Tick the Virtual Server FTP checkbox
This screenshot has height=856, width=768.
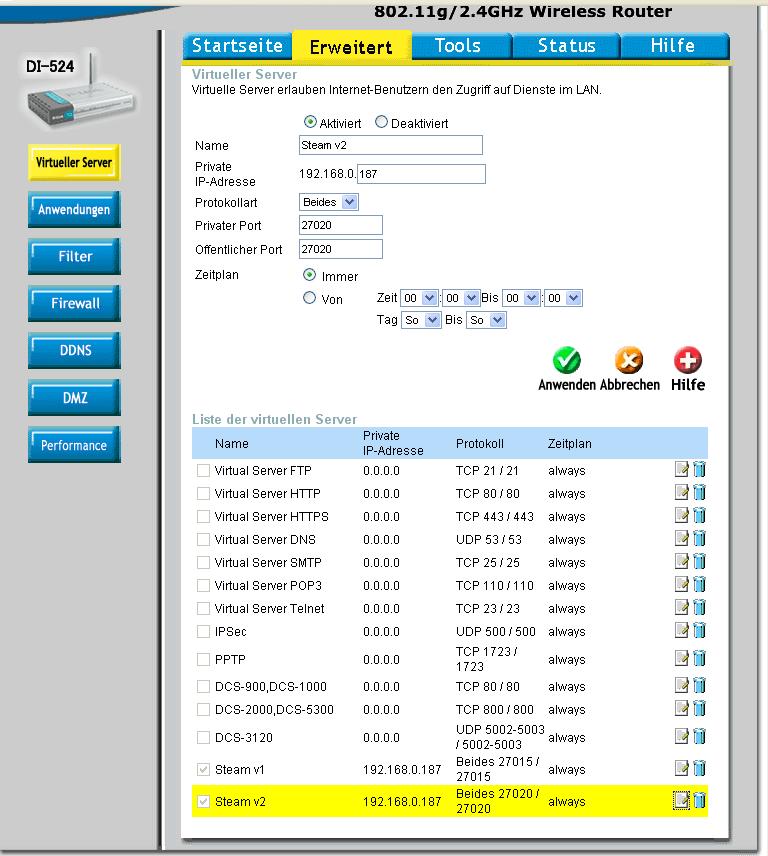[x=203, y=471]
